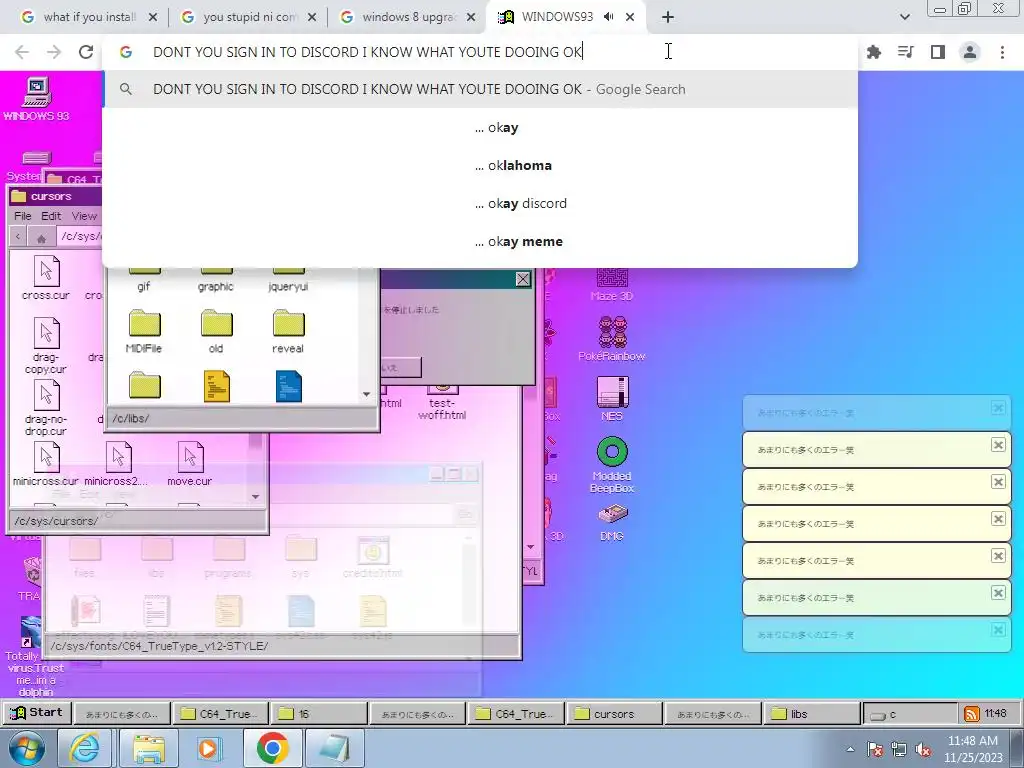Click the muted volume tray icon
Image resolution: width=1024 pixels, height=768 pixels.
(923, 750)
